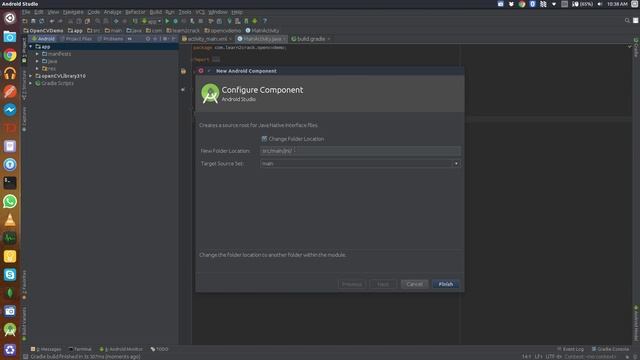The width and height of the screenshot is (640, 360).
Task: Click the Open file toolbar icon
Action: pyautogui.click(x=25, y=21)
